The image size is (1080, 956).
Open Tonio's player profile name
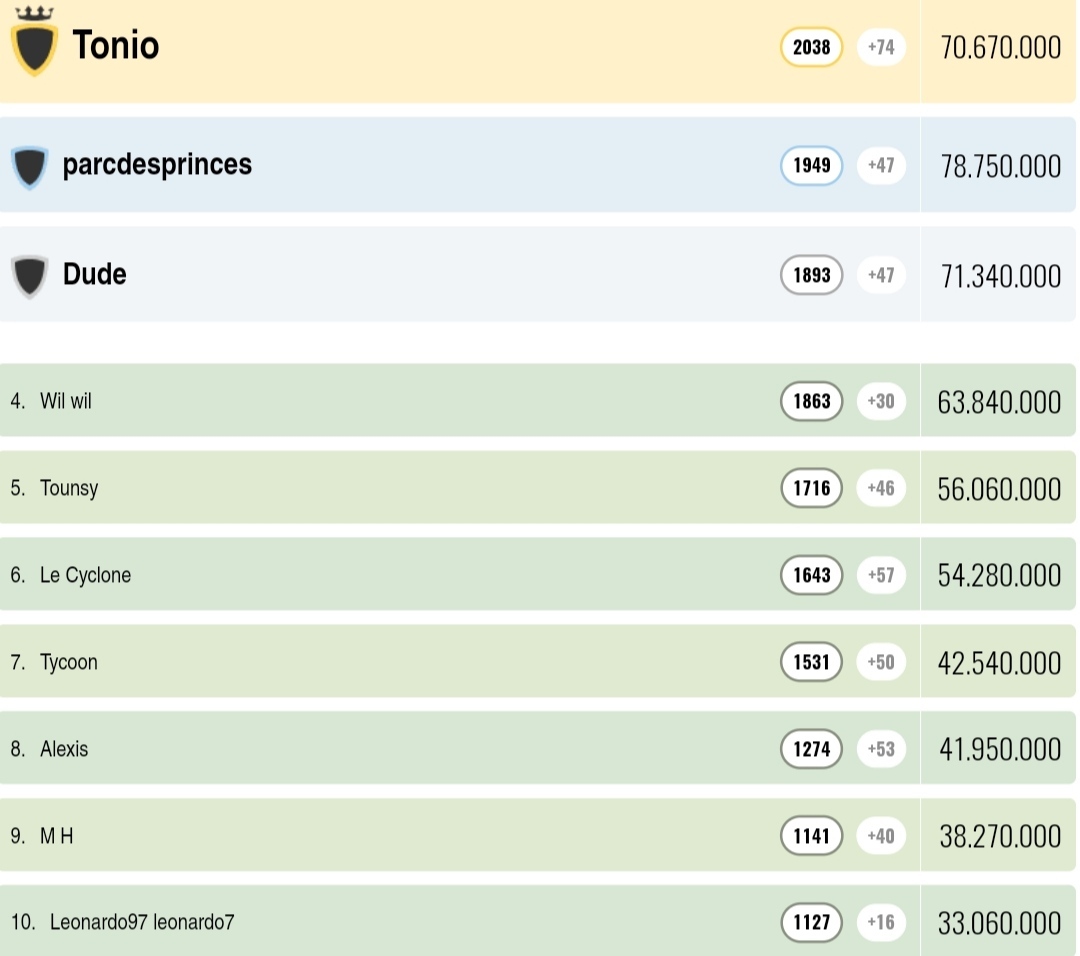(x=115, y=45)
